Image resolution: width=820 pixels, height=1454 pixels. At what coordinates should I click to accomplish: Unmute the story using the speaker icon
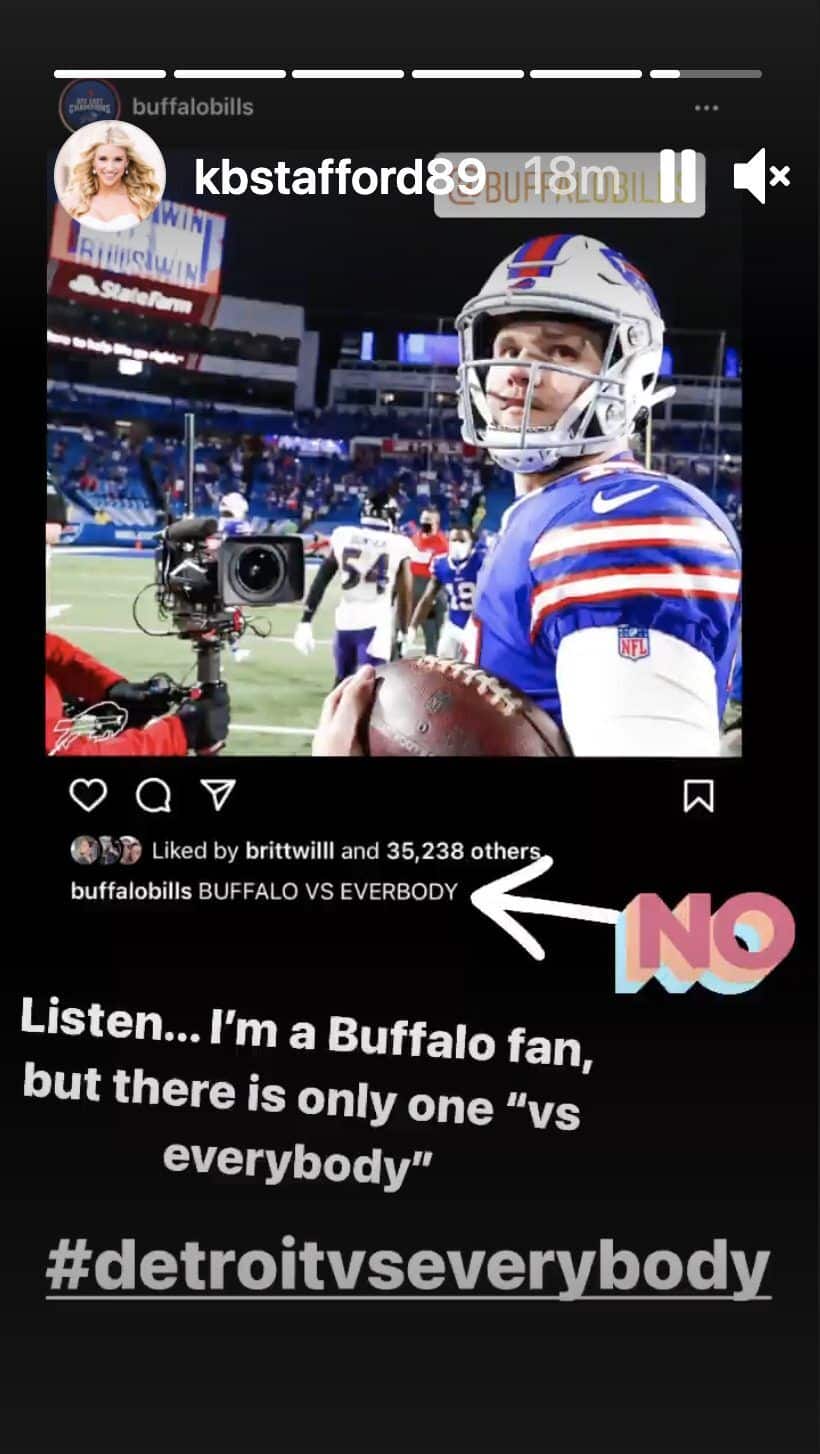pyautogui.click(x=762, y=177)
